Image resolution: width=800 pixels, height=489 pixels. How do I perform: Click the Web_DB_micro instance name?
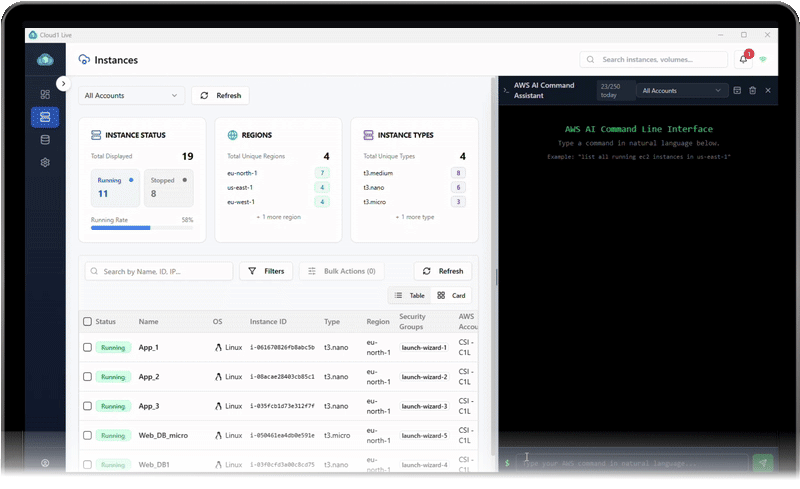[x=163, y=435]
